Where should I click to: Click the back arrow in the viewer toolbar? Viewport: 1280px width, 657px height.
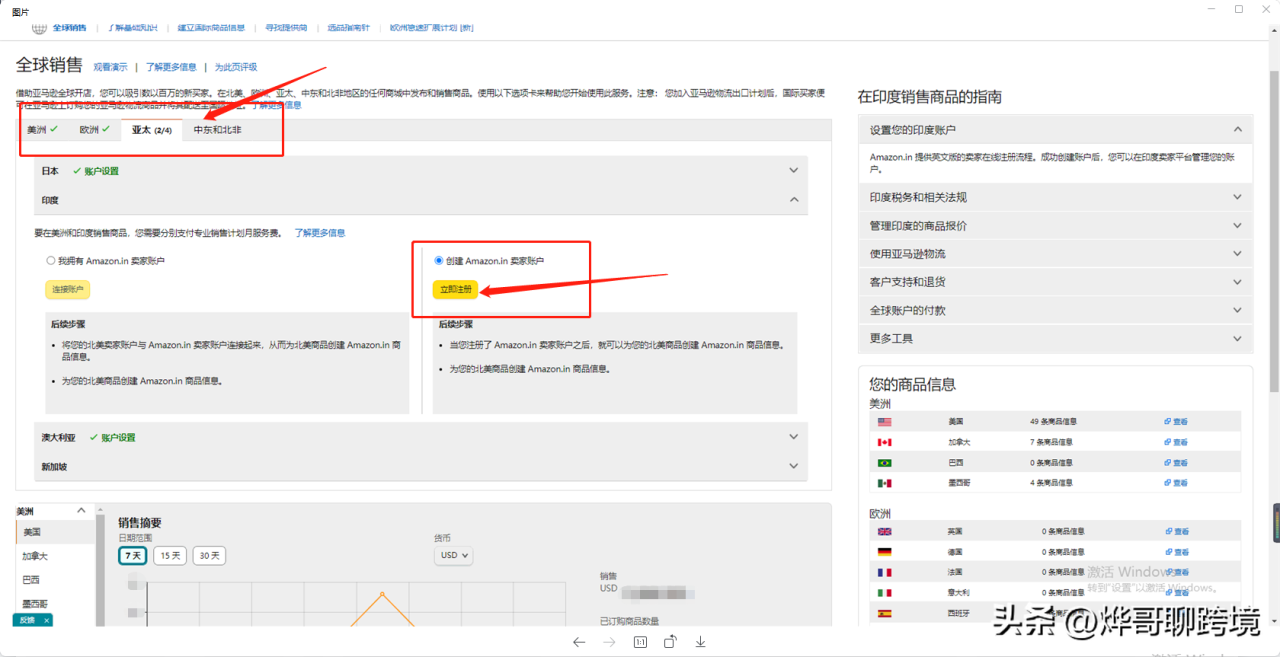[580, 642]
